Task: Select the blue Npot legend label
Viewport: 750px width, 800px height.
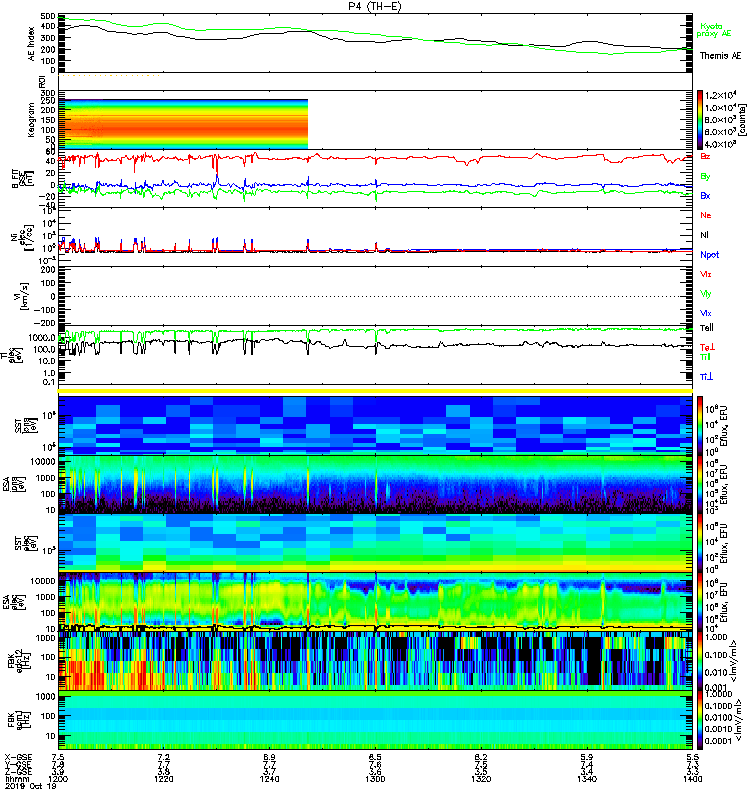Action: [x=709, y=255]
